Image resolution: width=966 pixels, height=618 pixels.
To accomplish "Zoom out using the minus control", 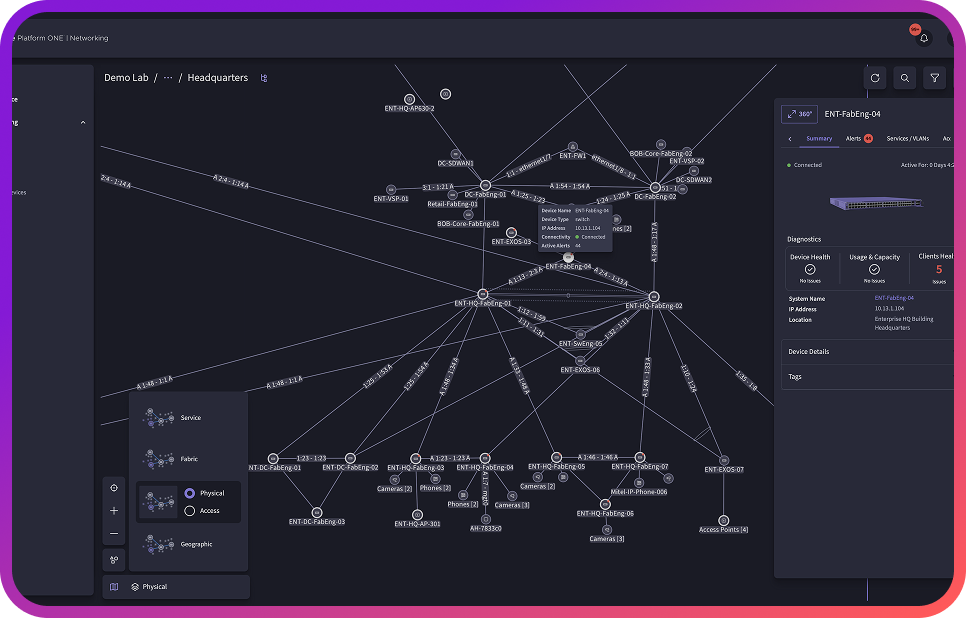I will [x=113, y=533].
